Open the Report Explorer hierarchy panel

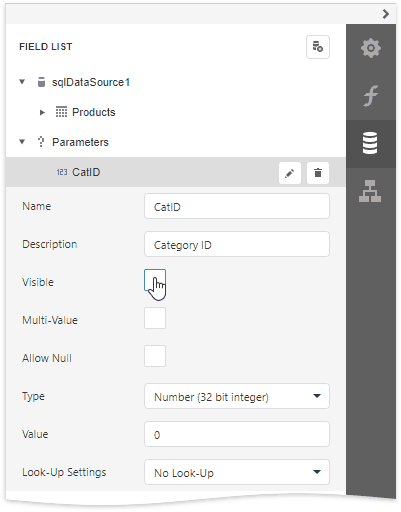tap(371, 191)
